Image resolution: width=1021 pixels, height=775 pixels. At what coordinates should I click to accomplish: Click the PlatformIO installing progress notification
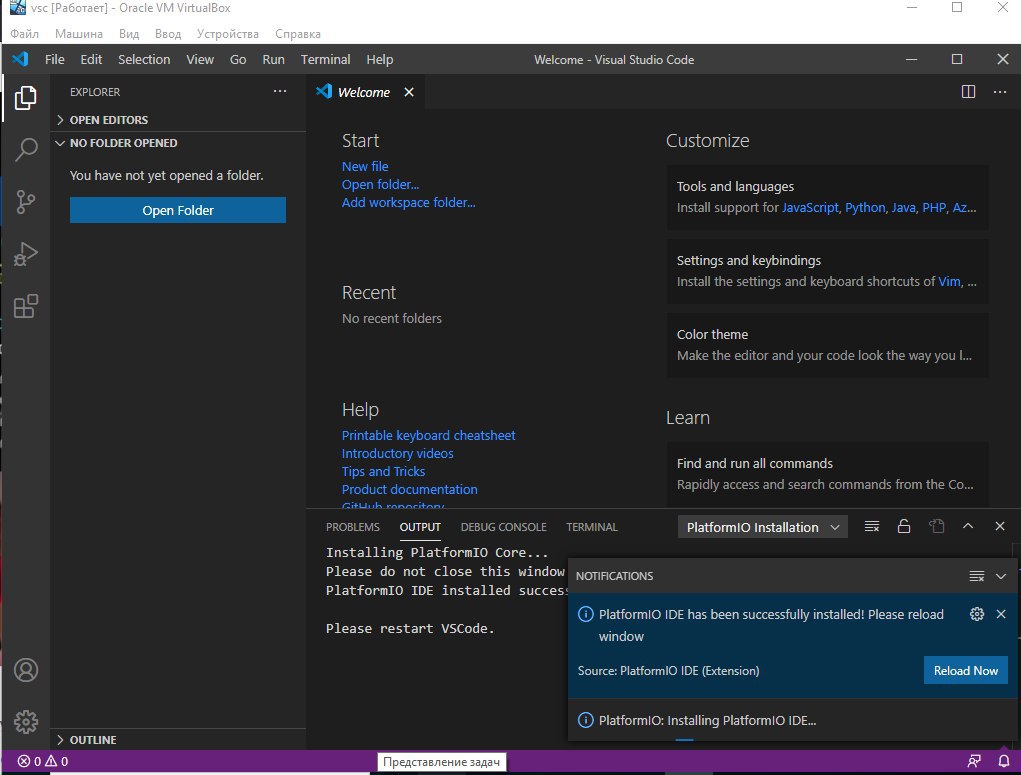(x=790, y=720)
